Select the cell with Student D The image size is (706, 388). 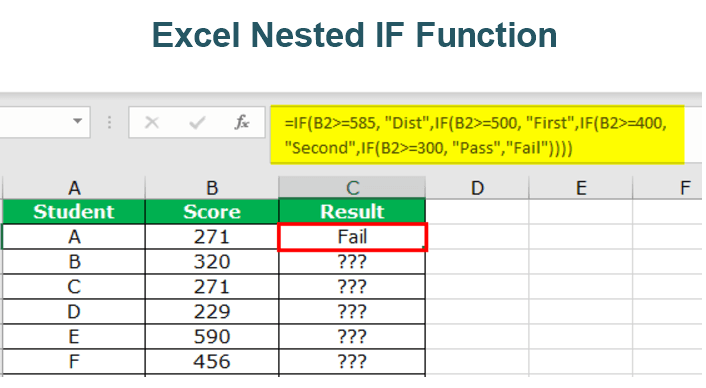click(x=74, y=311)
